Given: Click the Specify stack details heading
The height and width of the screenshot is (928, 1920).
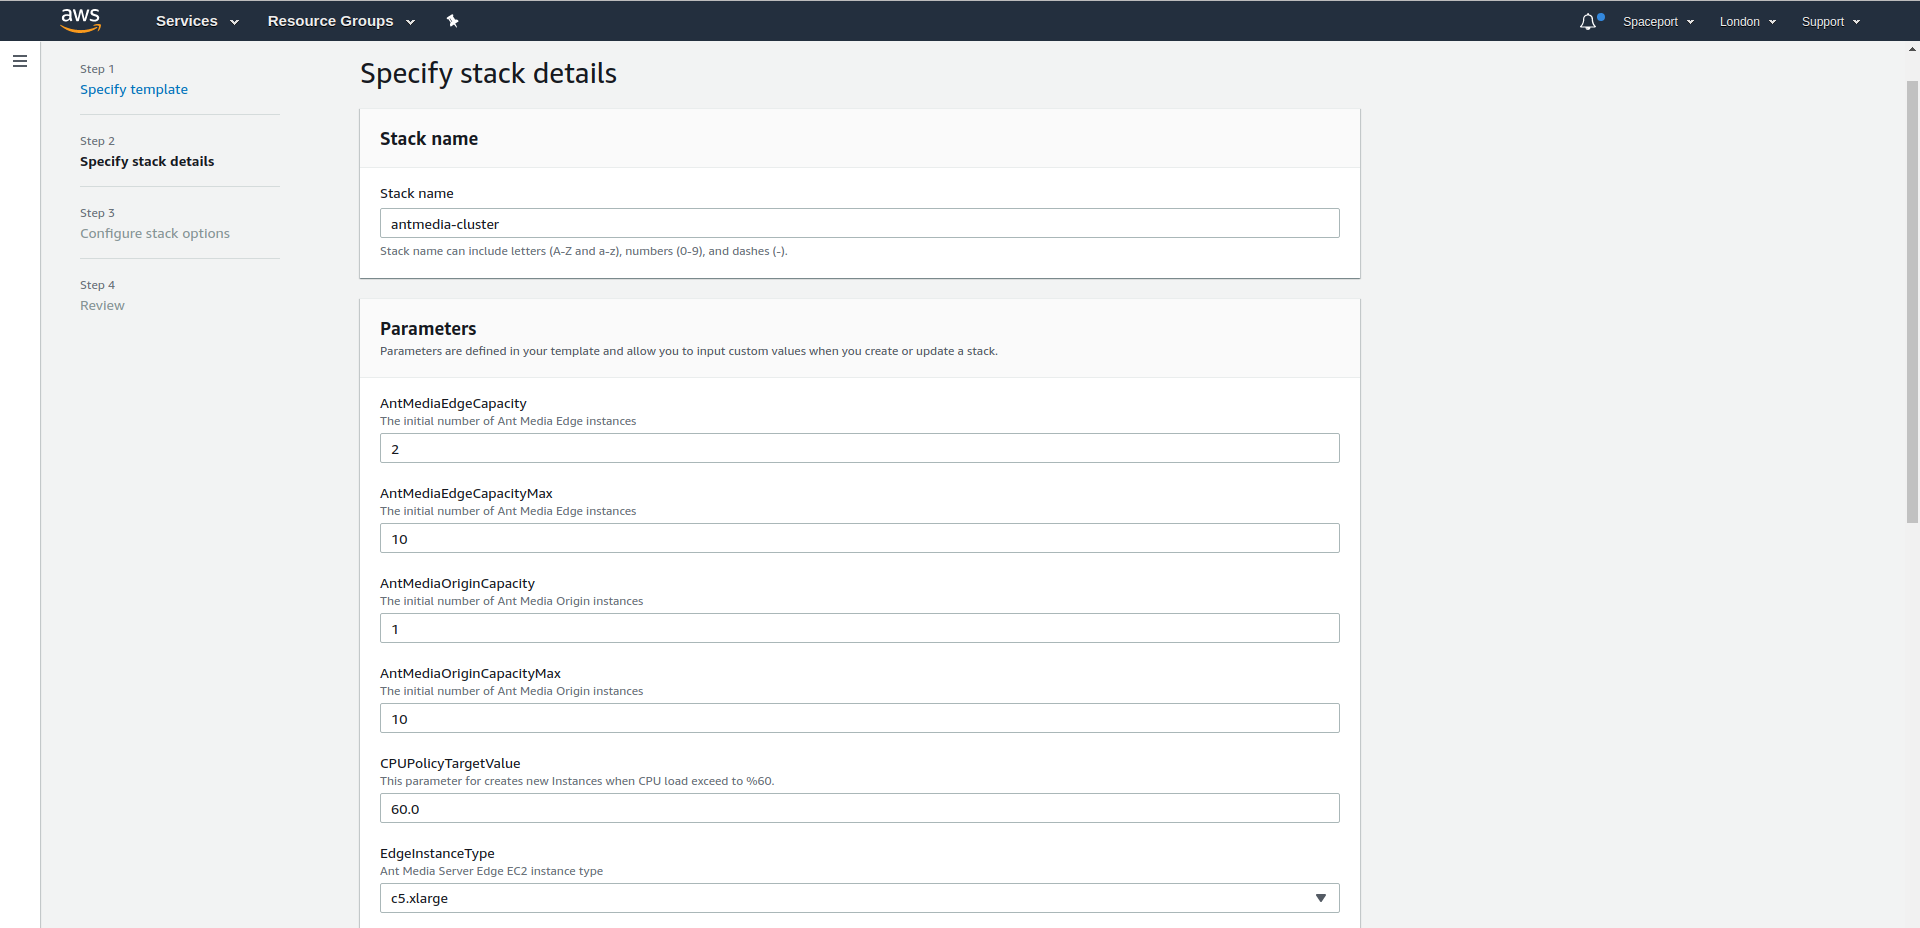Looking at the screenshot, I should click(x=488, y=73).
